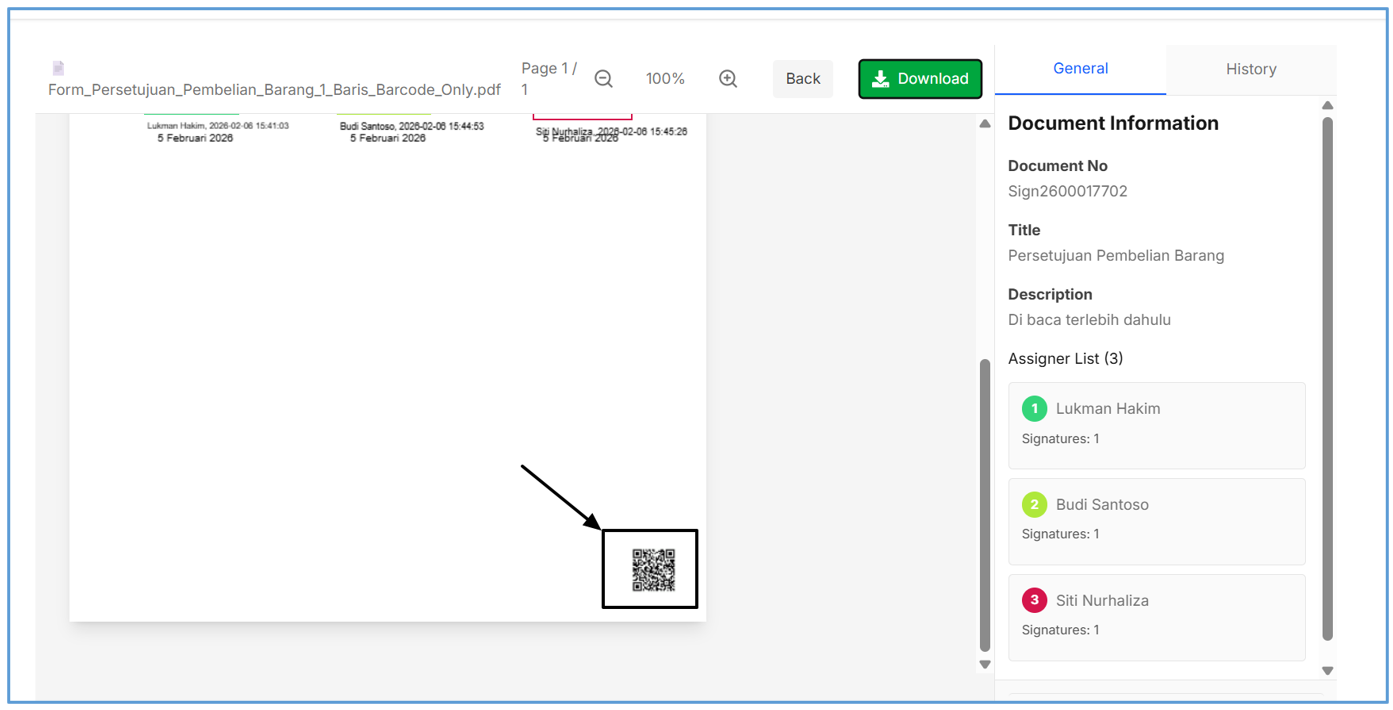
Task: Click the 100% zoom level indicator
Action: click(x=665, y=79)
